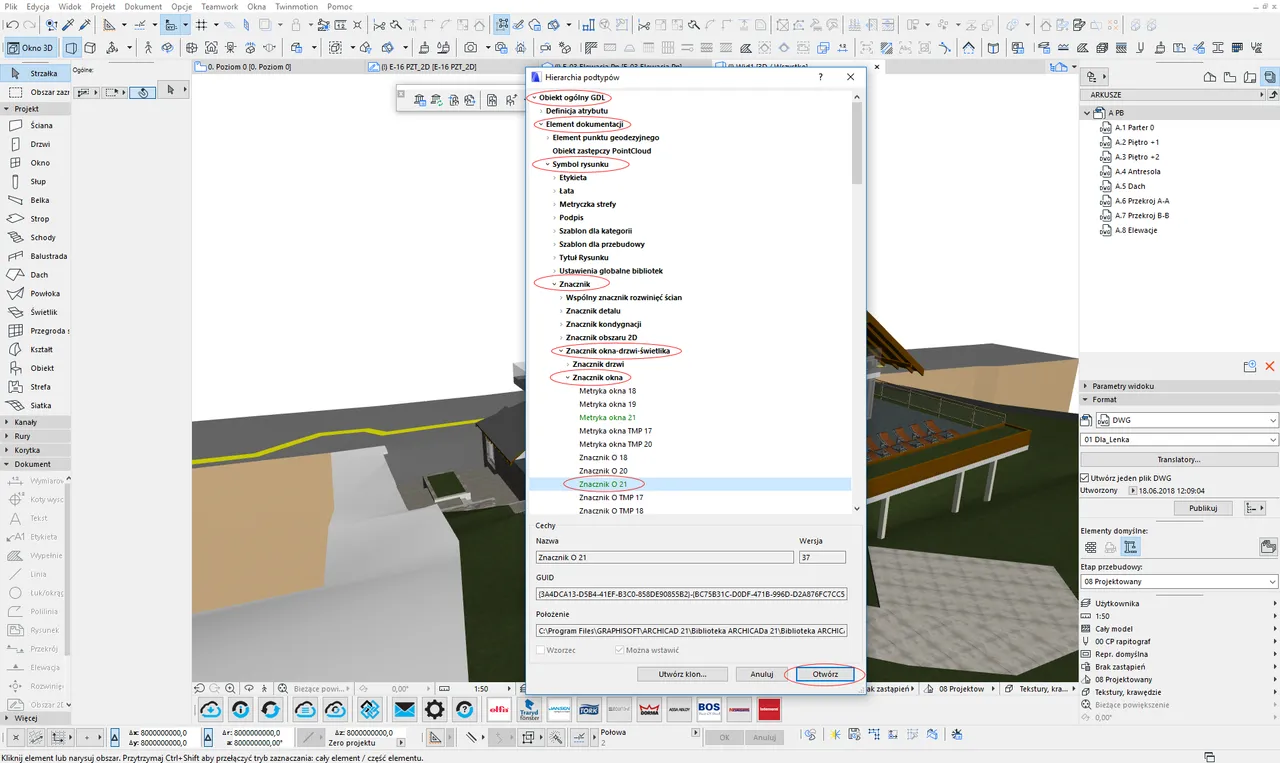Viewport: 1280px width, 763px height.
Task: Collapse the 'Obiekt ogólny GDL' node
Action: click(535, 97)
